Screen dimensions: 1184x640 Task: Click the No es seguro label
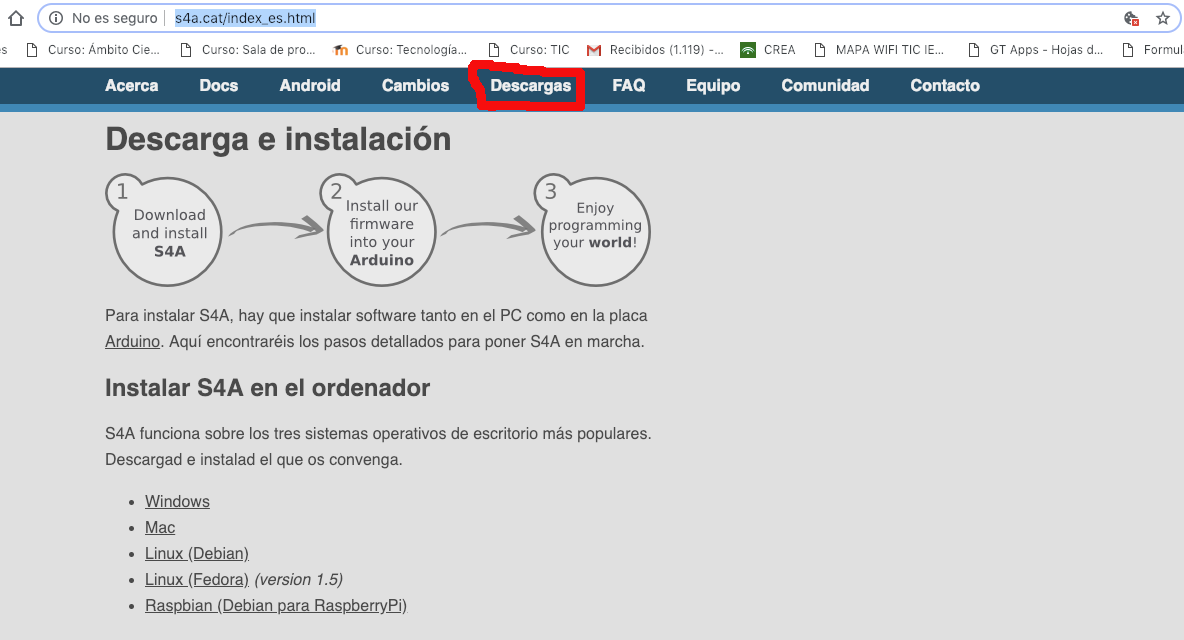[115, 18]
